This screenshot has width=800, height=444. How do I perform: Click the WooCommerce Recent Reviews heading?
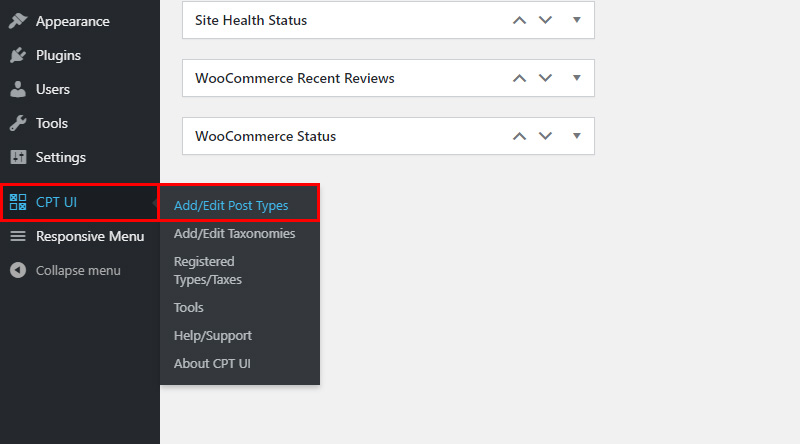[x=295, y=78]
